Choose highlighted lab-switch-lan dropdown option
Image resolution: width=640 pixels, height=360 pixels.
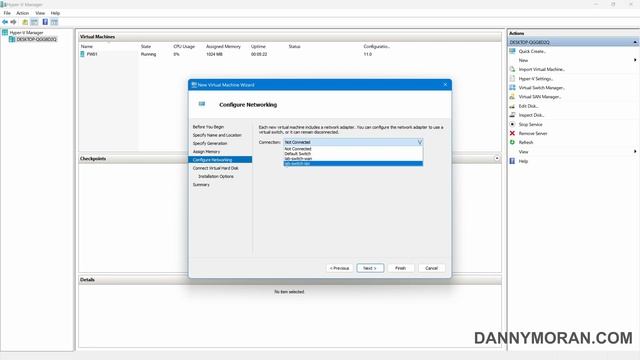pyautogui.click(x=353, y=164)
